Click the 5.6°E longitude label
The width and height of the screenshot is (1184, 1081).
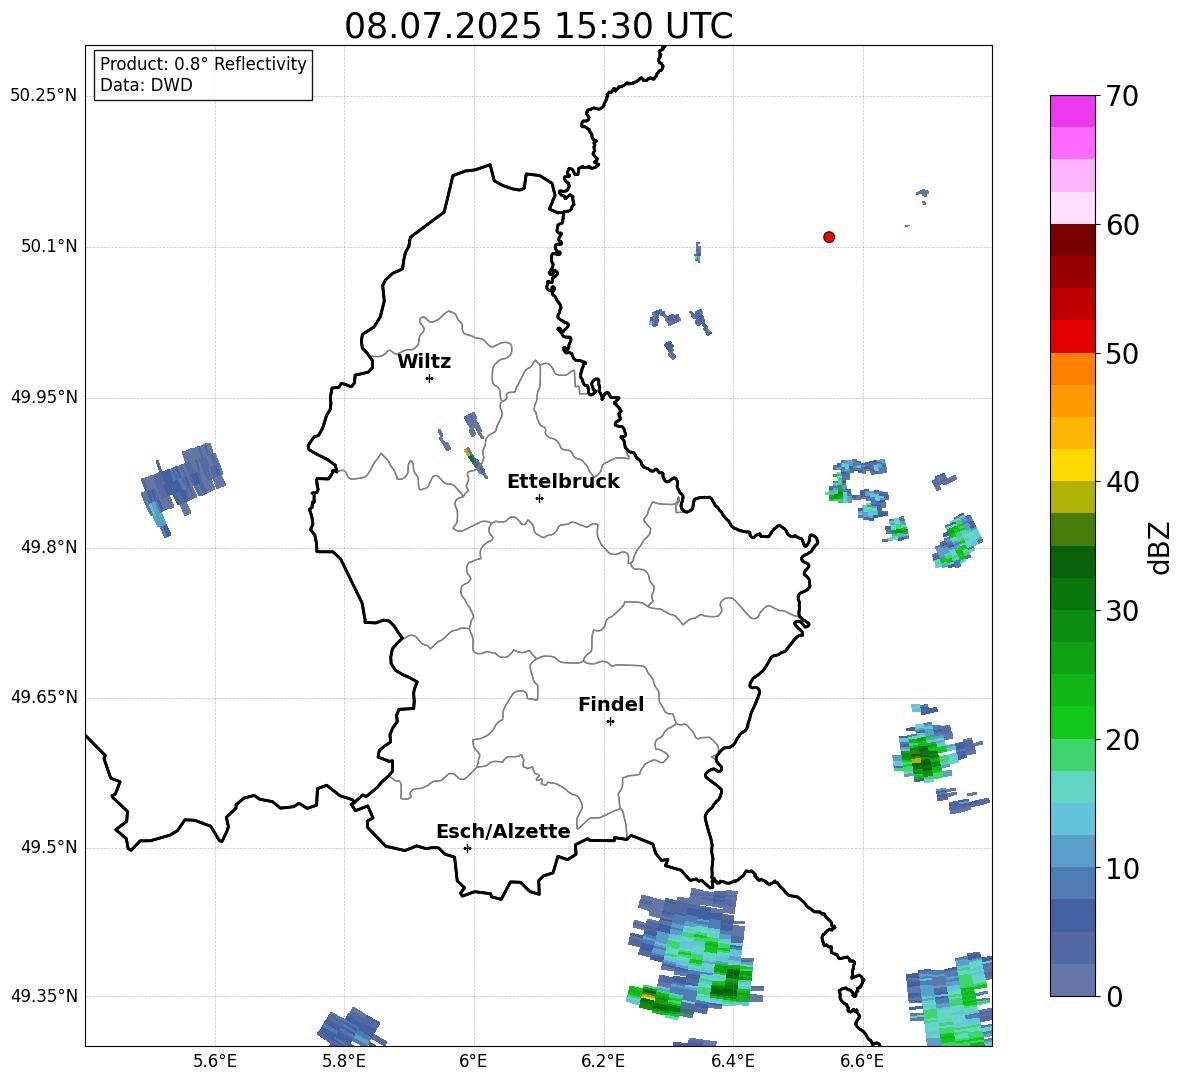click(215, 1061)
